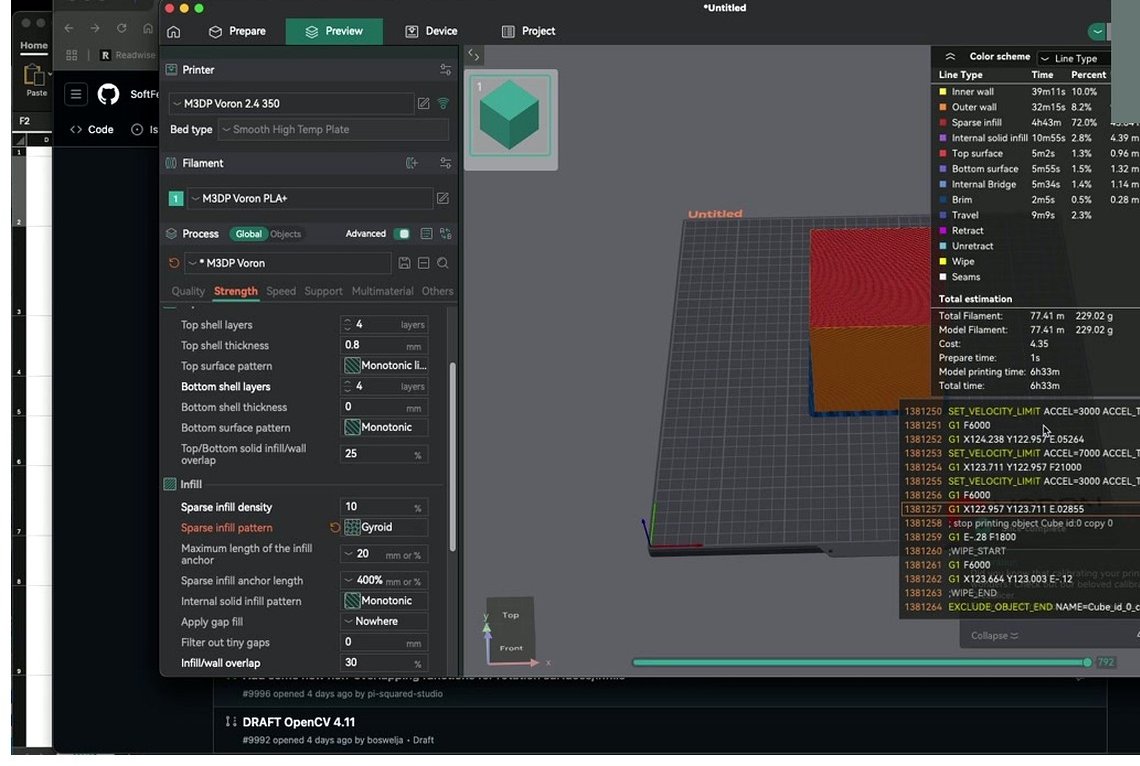Click the Front face of the view cube
Image resolution: width=1140 pixels, height=766 pixels.
pyautogui.click(x=510, y=648)
